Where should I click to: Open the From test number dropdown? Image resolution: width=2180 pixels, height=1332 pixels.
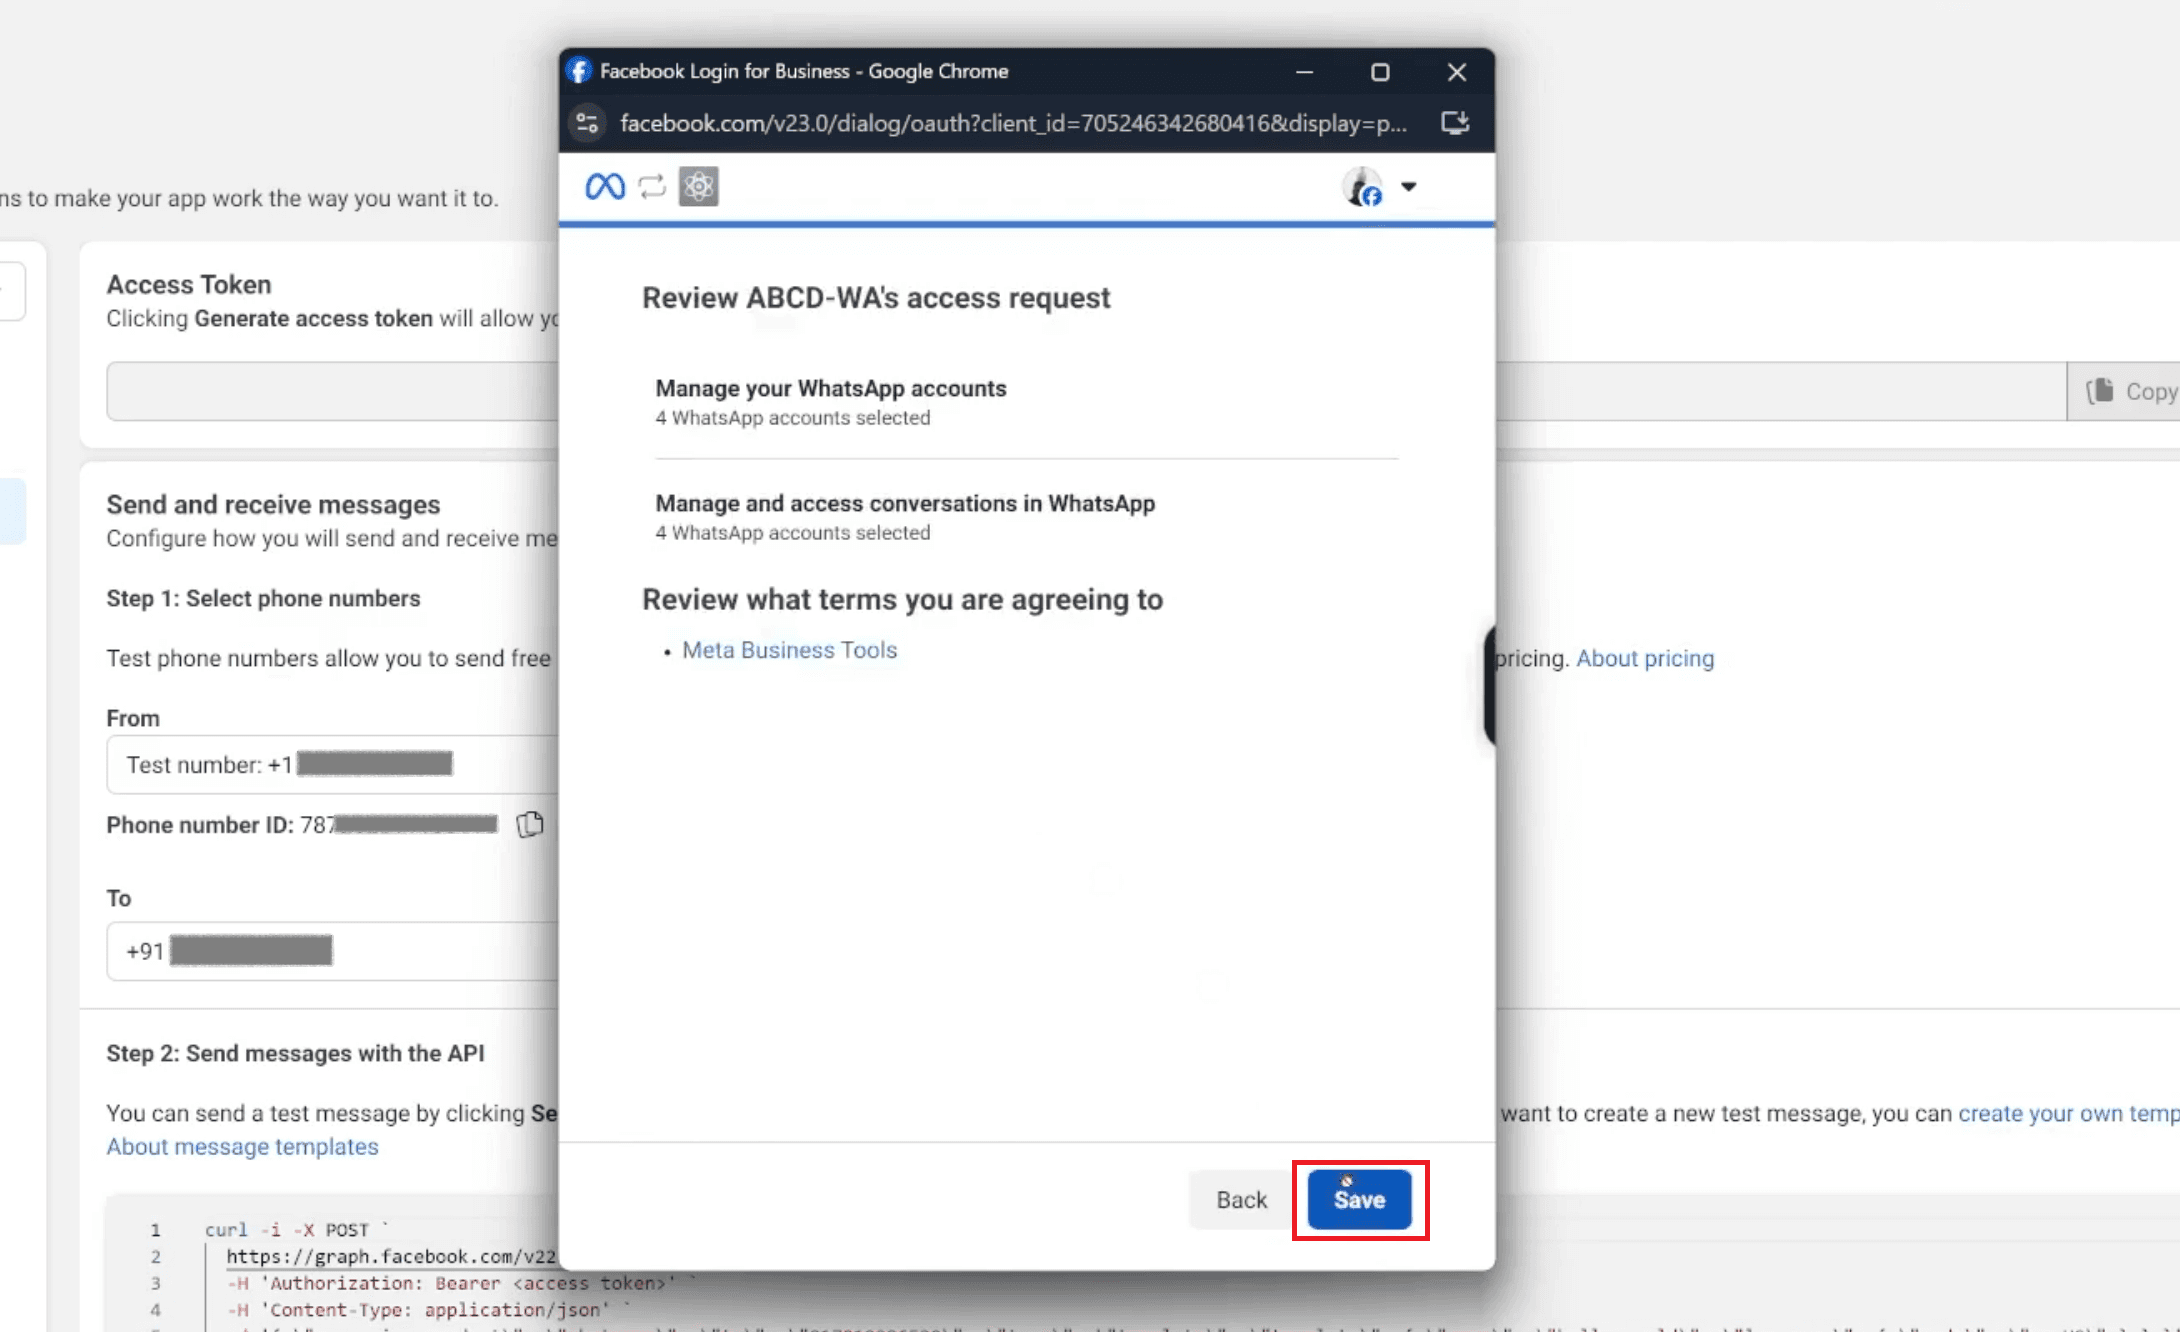pos(330,764)
